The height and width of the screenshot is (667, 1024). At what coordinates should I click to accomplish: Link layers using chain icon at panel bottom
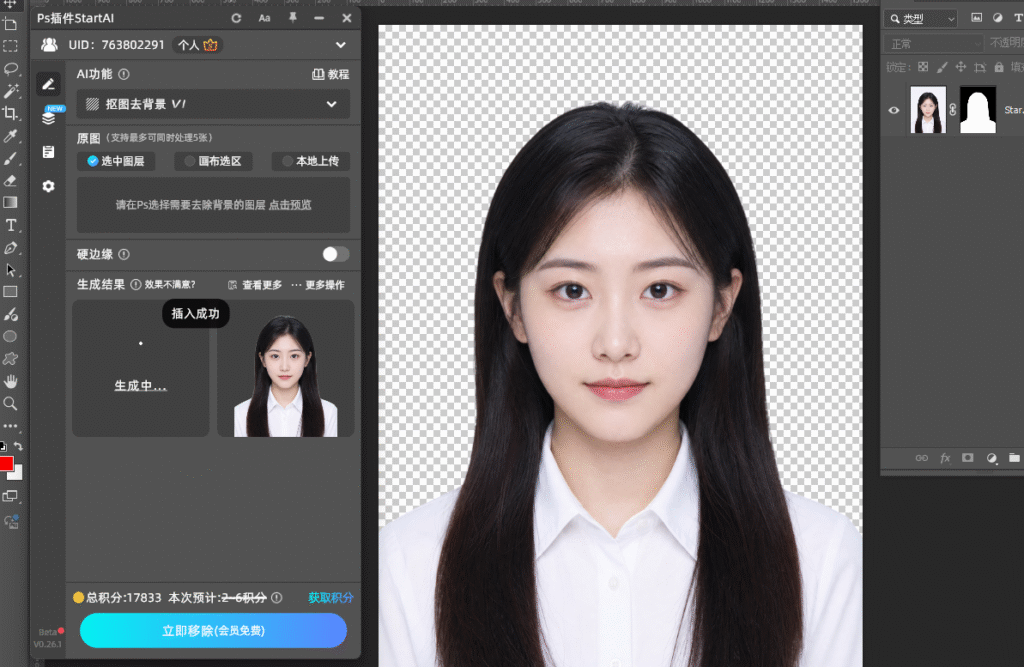921,458
